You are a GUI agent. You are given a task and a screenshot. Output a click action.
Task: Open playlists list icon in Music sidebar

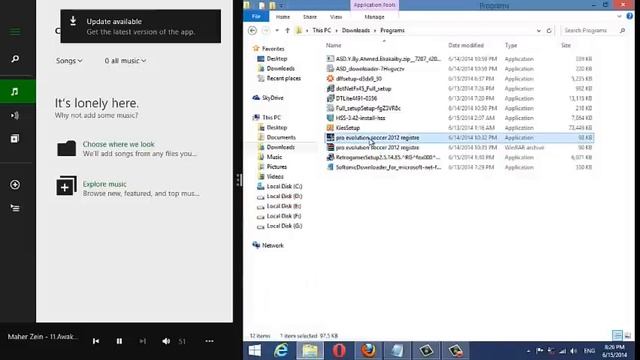[x=15, y=208]
